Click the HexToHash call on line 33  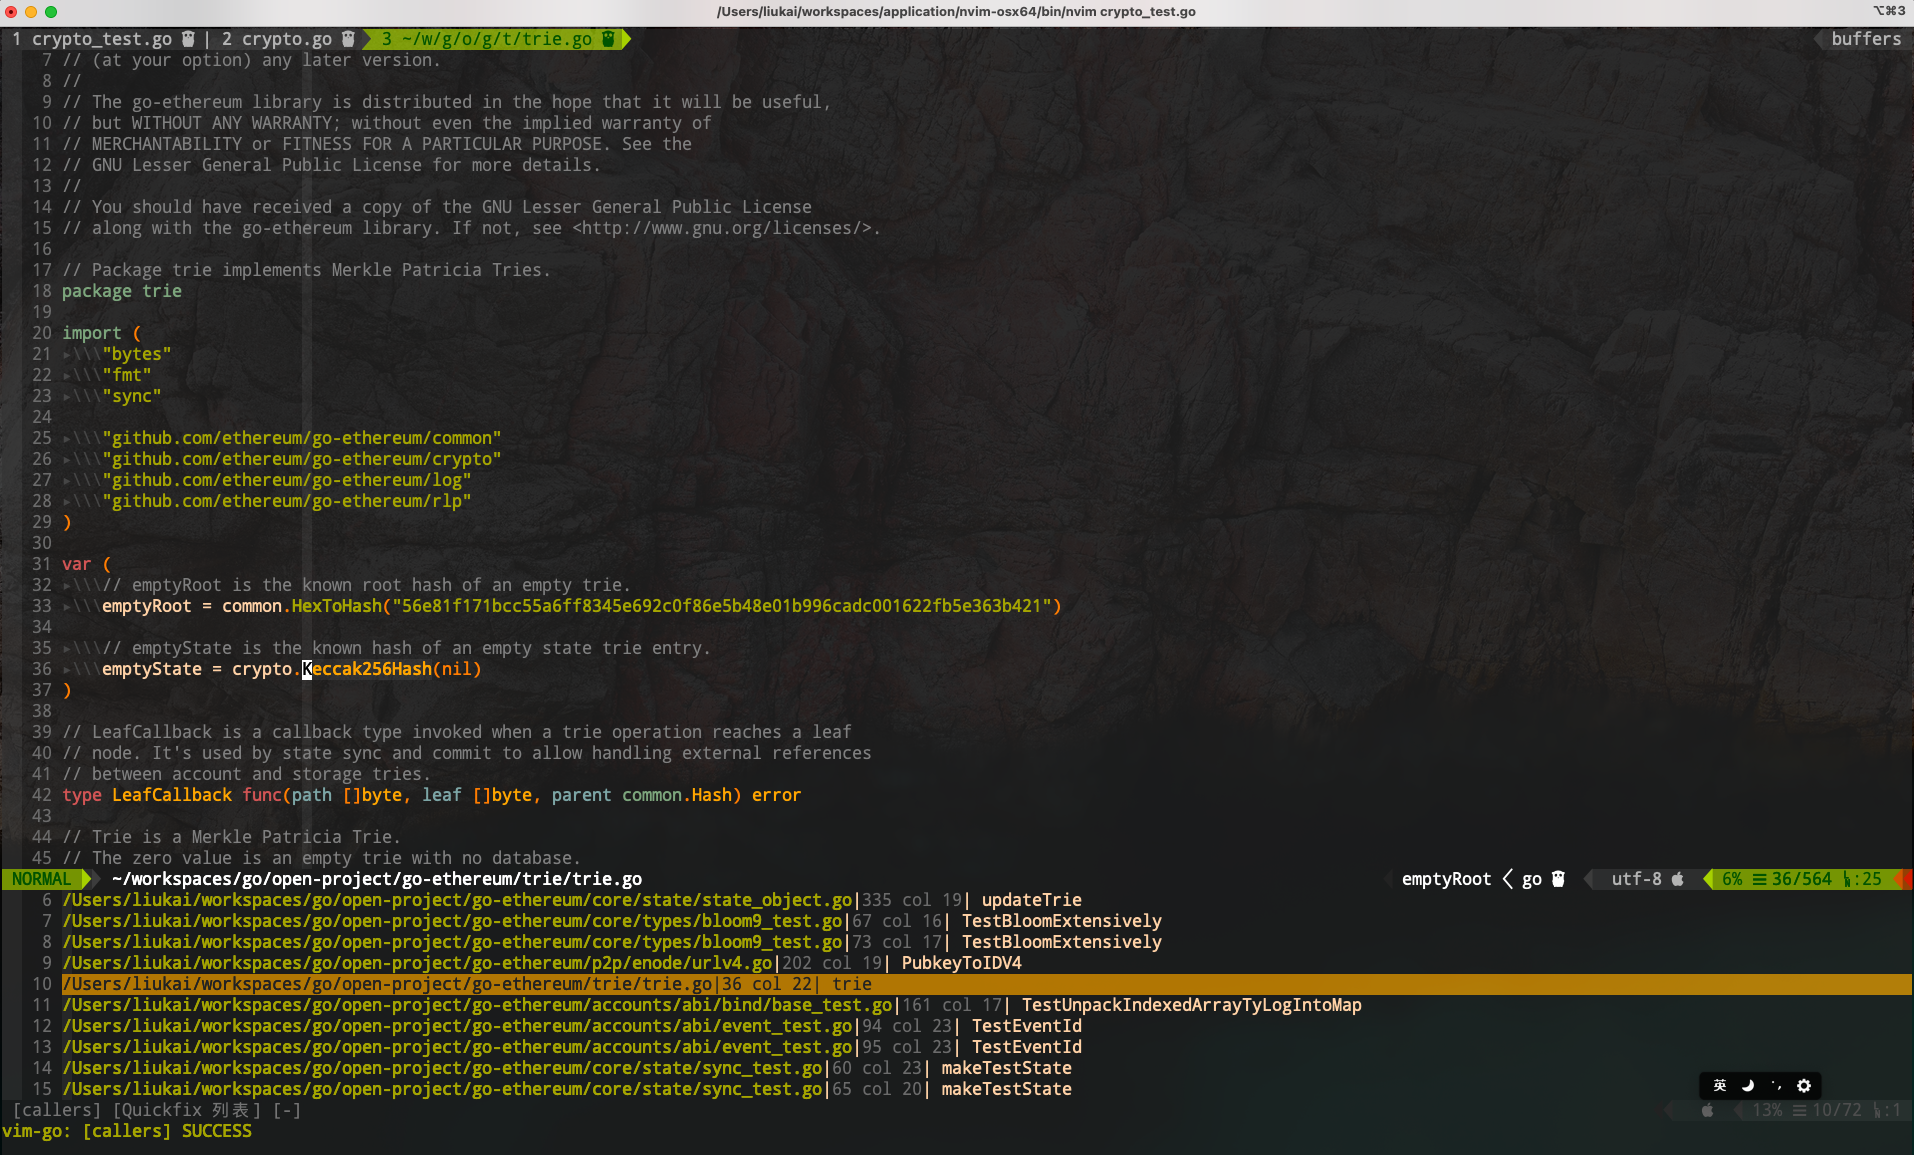(x=337, y=606)
